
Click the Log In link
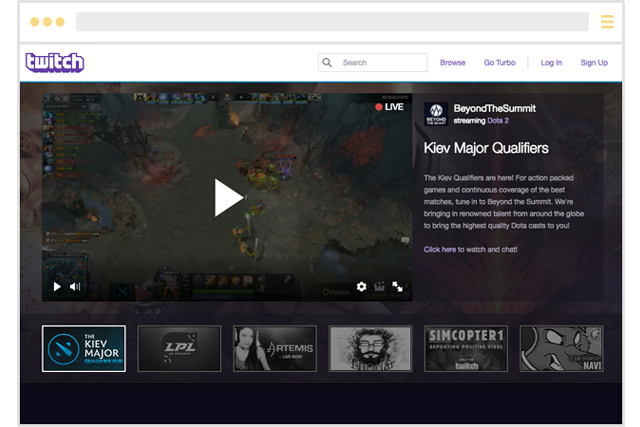[551, 62]
